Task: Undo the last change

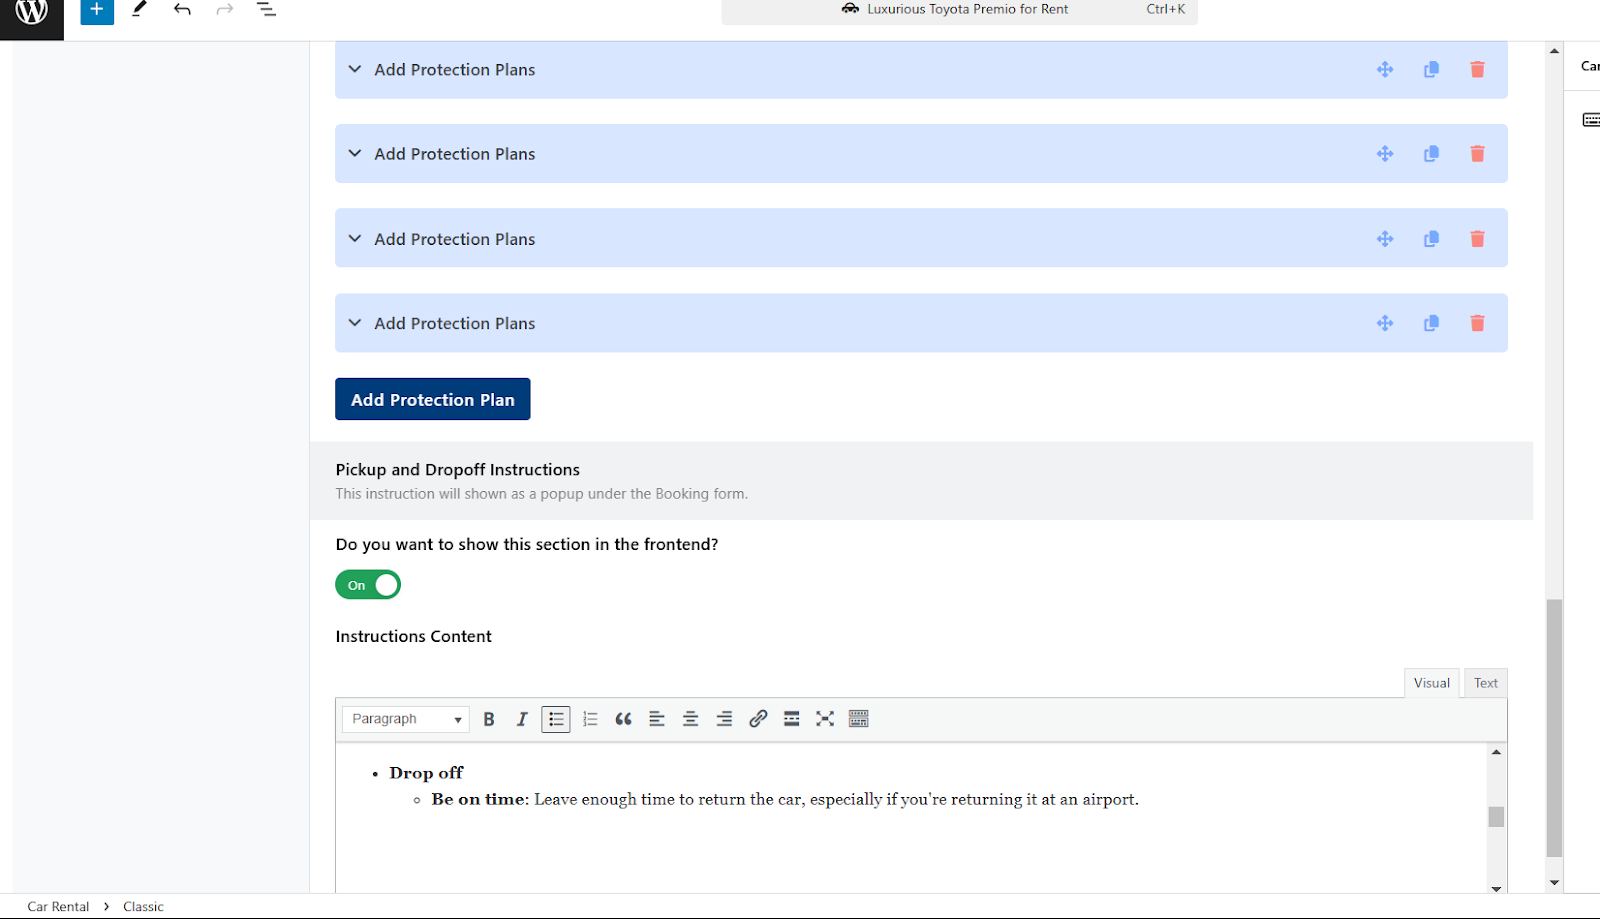Action: tap(182, 9)
